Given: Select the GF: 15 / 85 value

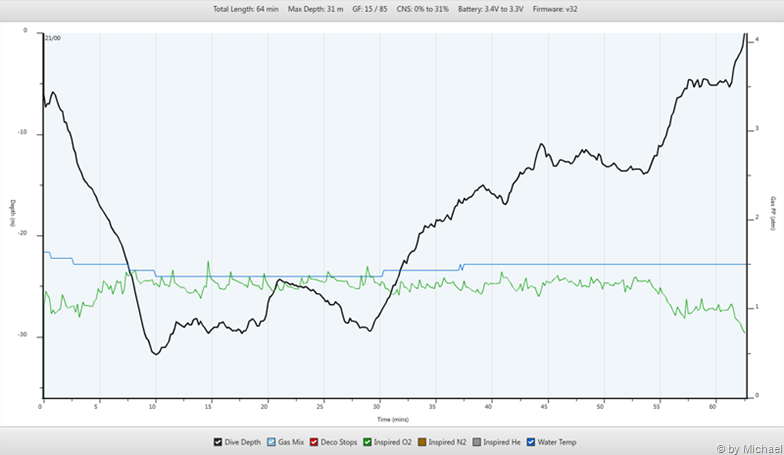Looking at the screenshot, I should click(372, 8).
